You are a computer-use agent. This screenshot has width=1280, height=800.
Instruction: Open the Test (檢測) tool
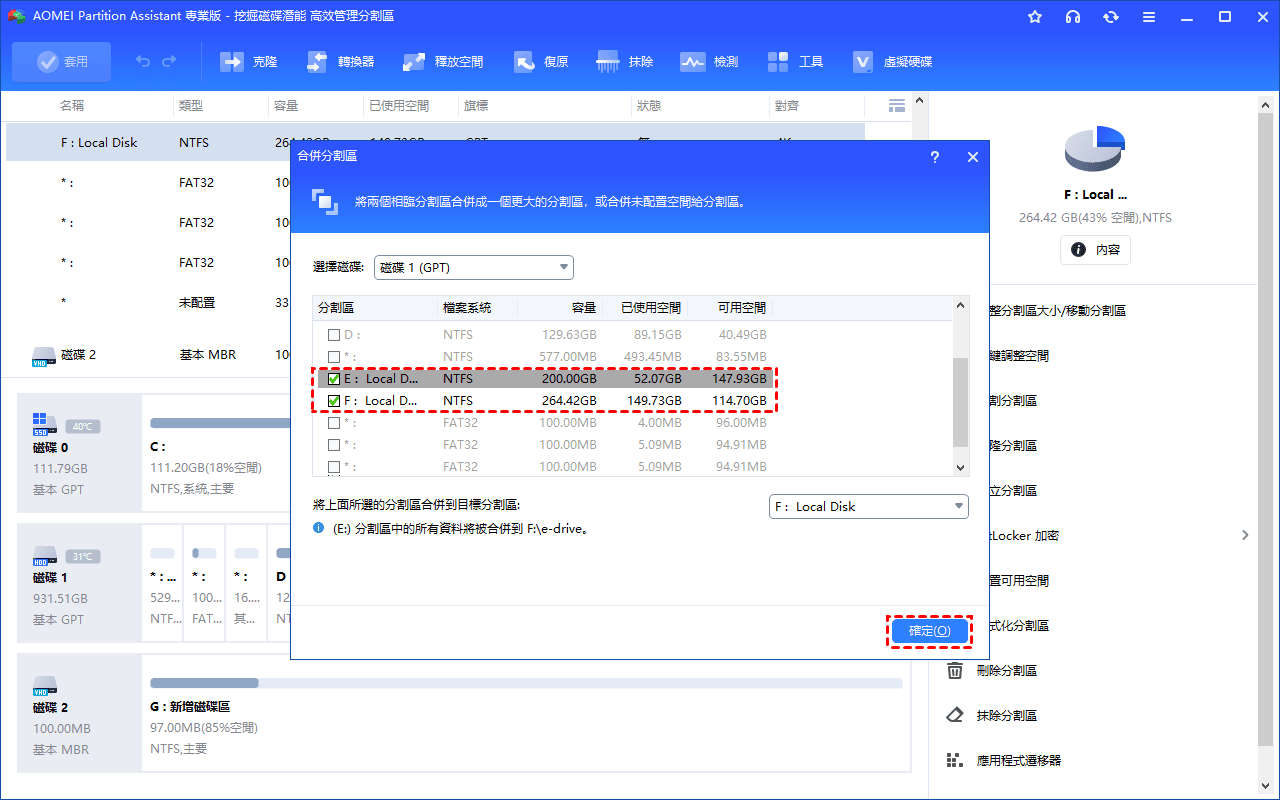(x=693, y=62)
